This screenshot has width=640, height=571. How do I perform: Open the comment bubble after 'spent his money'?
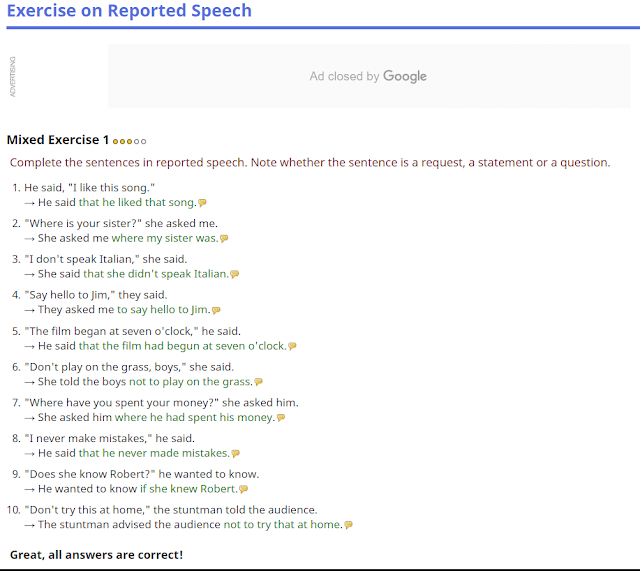(x=281, y=418)
